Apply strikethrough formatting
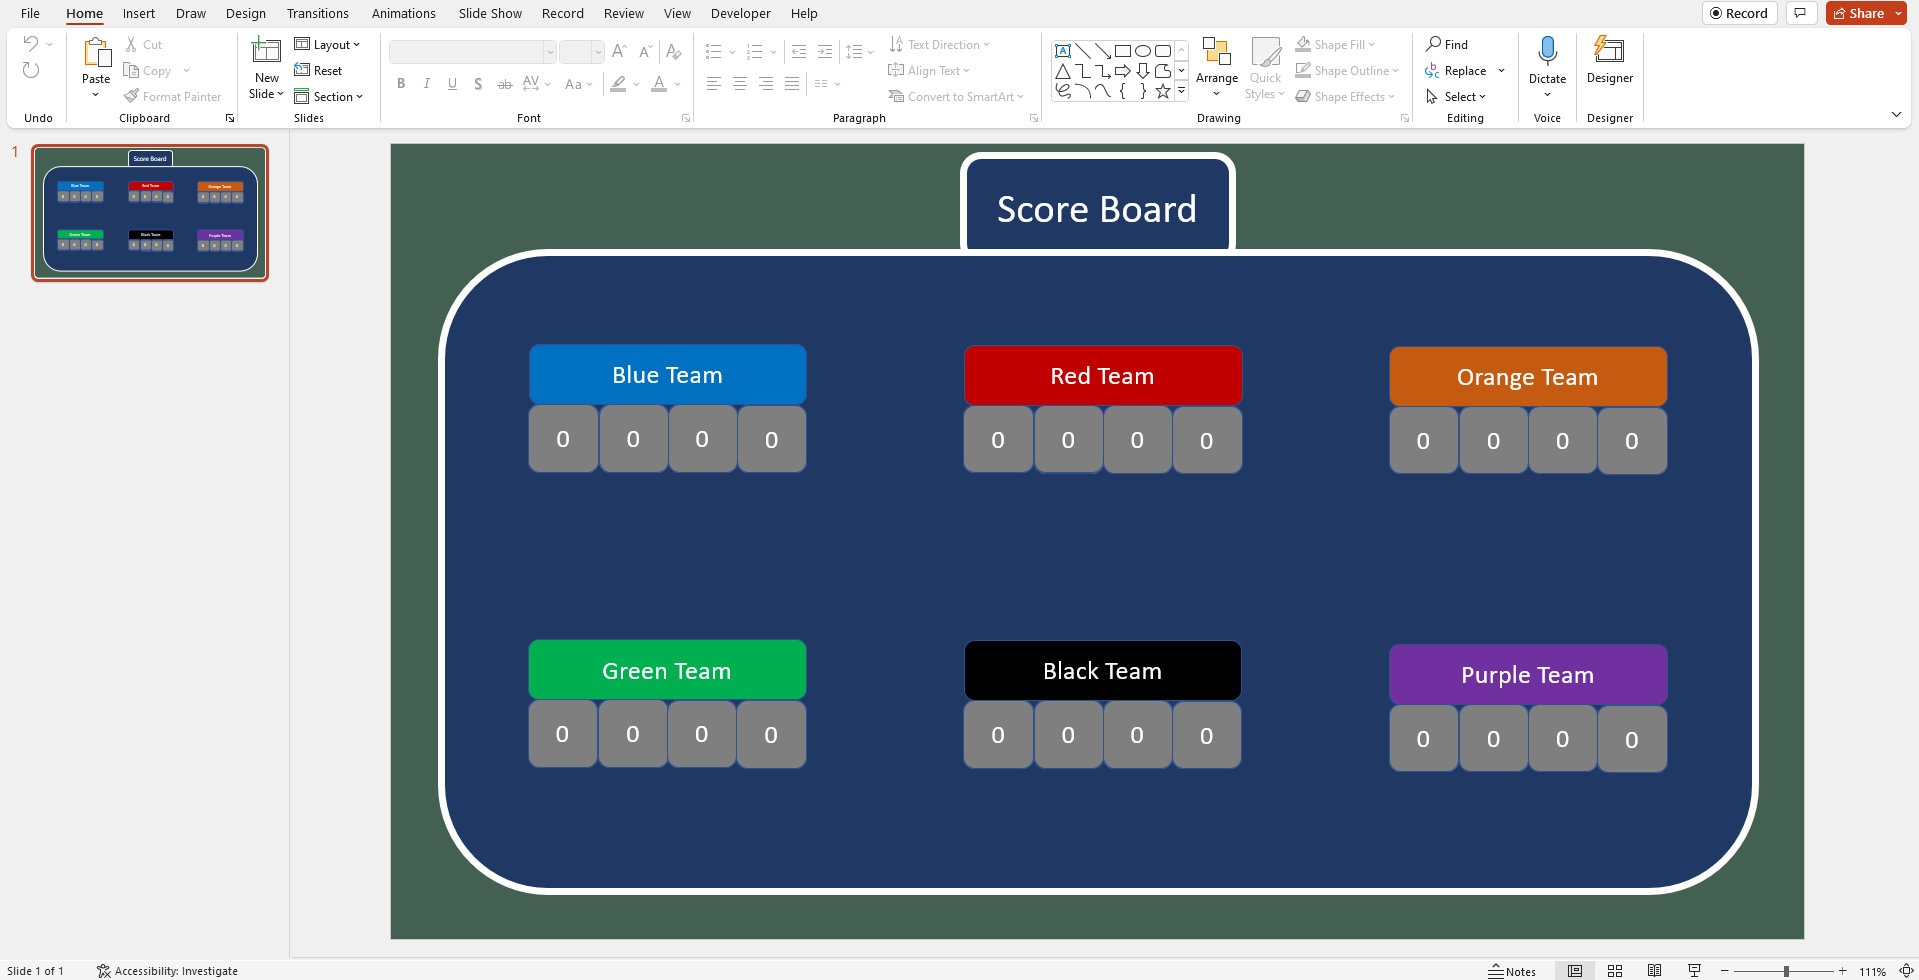 coord(505,84)
